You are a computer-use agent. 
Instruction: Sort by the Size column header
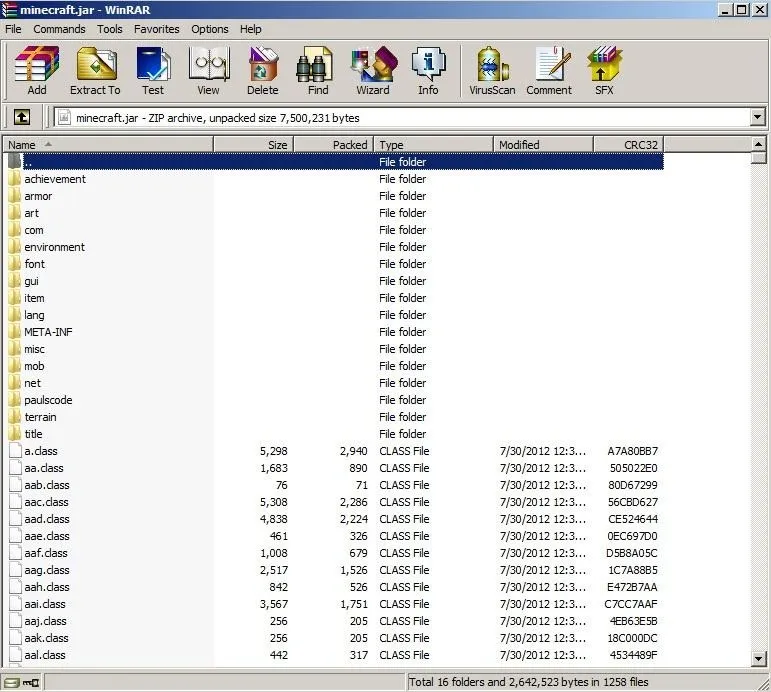[254, 145]
